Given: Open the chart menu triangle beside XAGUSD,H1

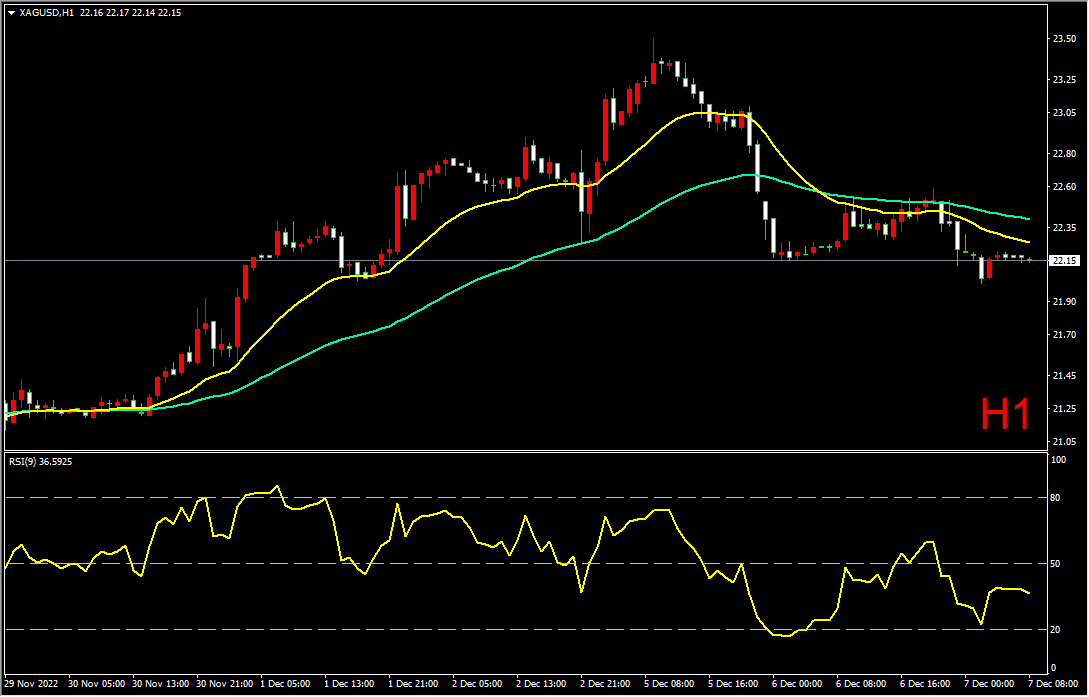Looking at the screenshot, I should pos(11,12).
